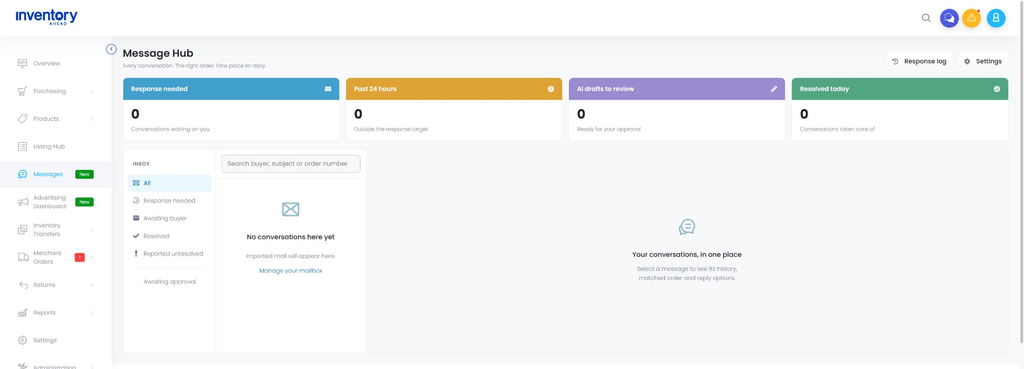Click the 'Conversations taken care of' text
Screen dimensions: 1024x369
(x=837, y=129)
